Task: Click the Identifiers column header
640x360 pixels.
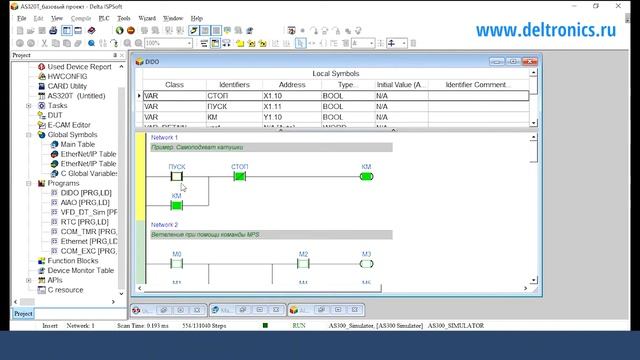Action: tap(234, 85)
